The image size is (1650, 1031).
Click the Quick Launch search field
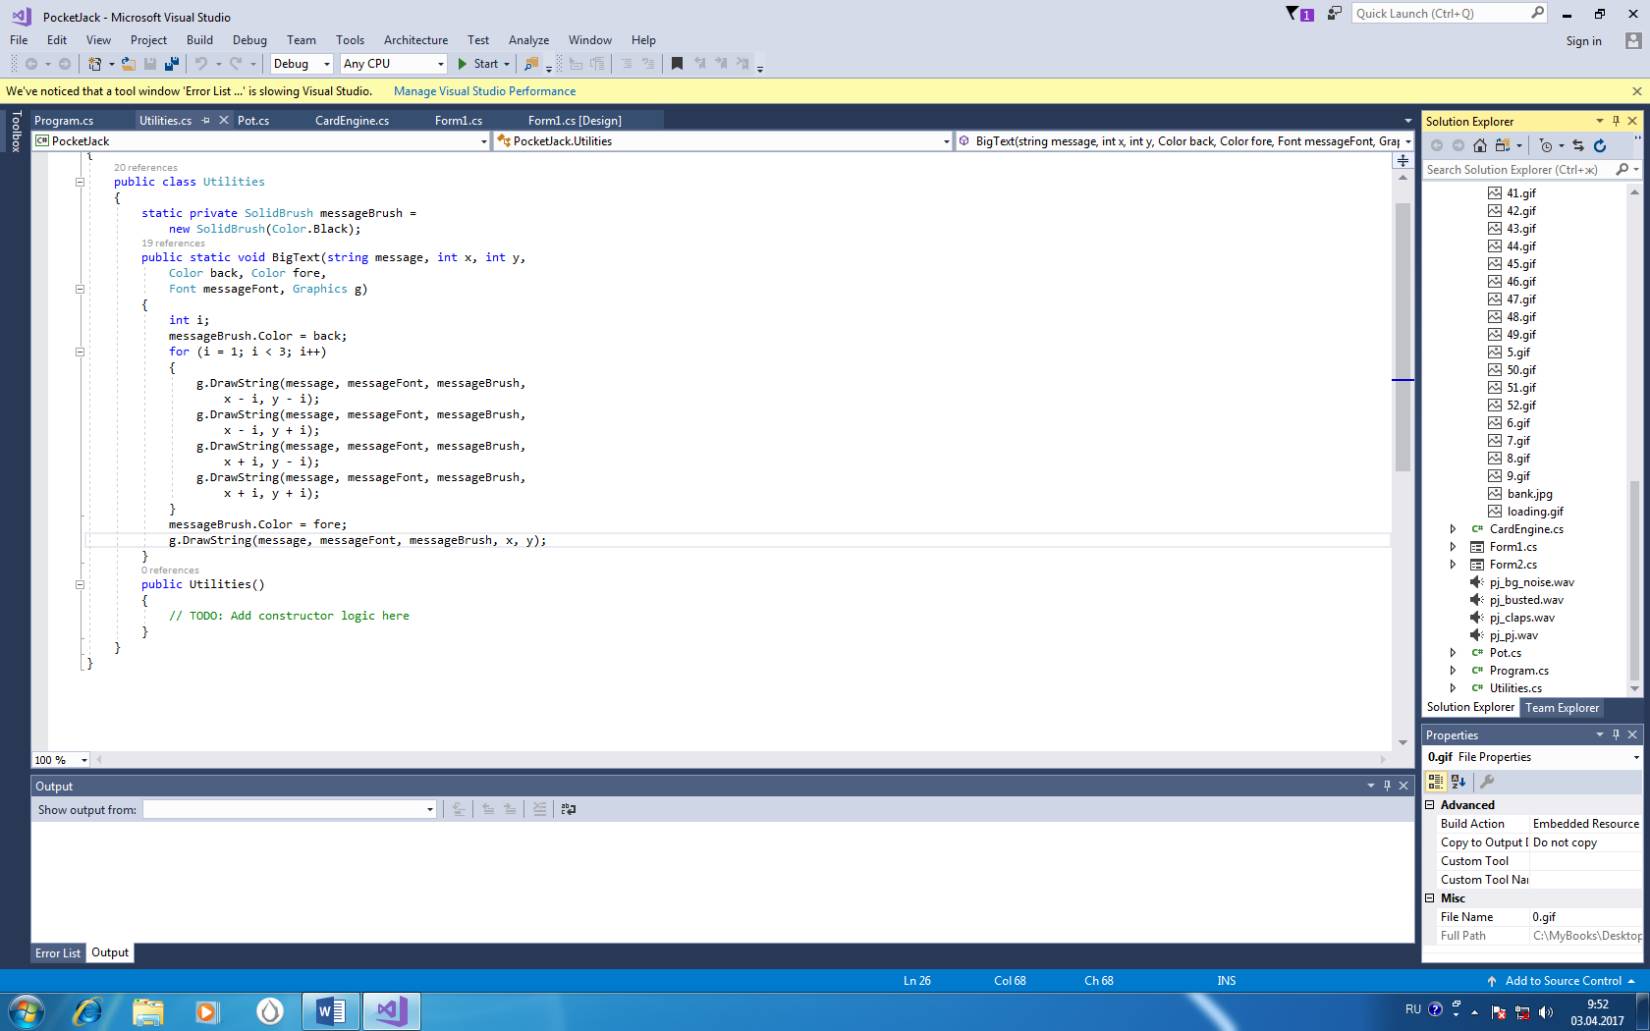(x=1440, y=13)
